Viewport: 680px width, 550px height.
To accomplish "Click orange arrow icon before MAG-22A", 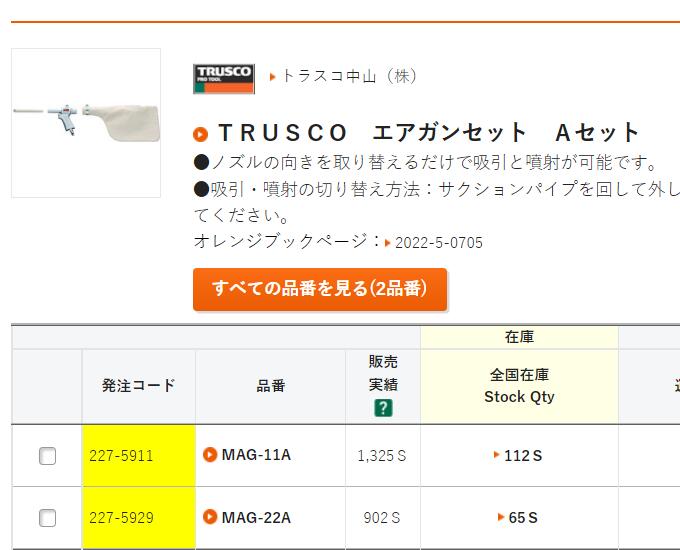I will tap(210, 517).
